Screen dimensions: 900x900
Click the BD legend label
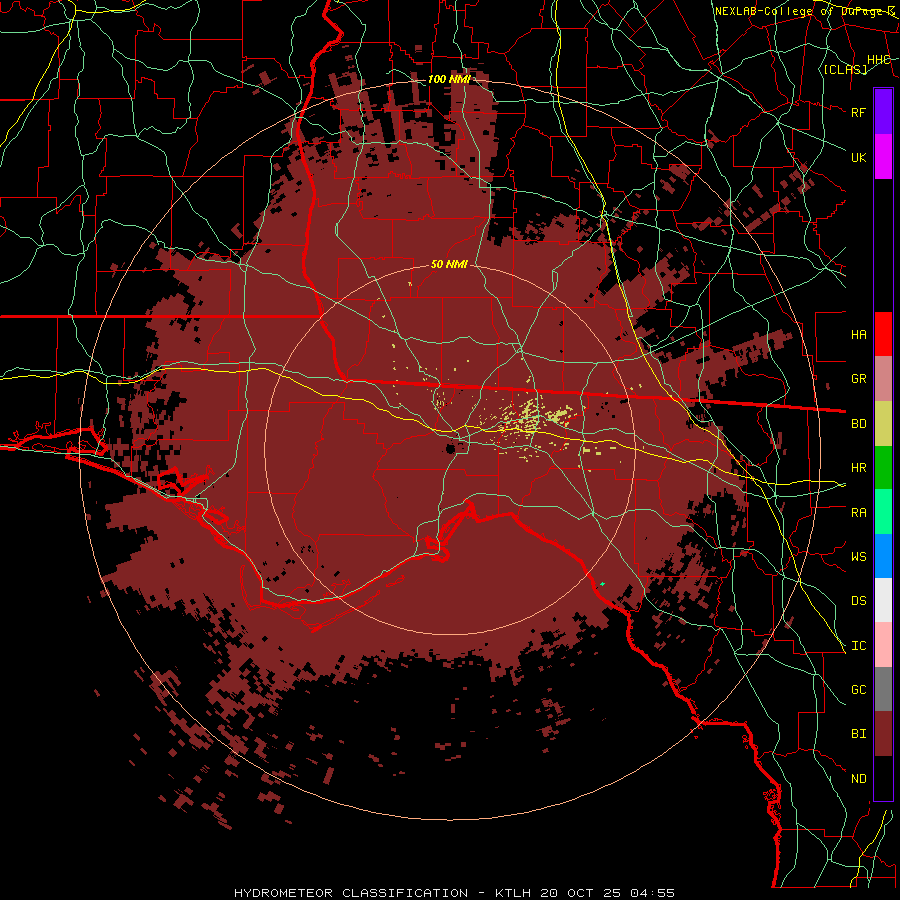point(858,424)
